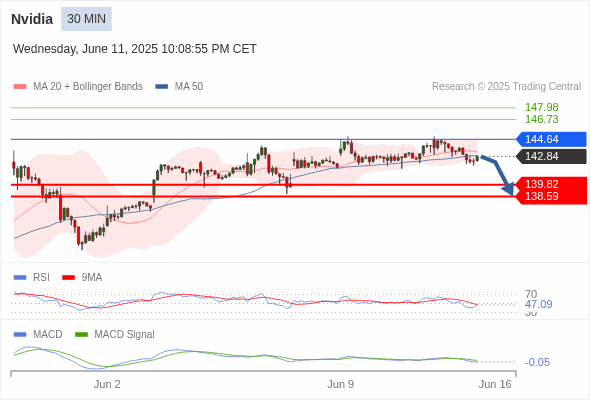Viewport: 590px width, 400px height.
Task: Click the 30 MIN timeframe badge
Action: 87,19
